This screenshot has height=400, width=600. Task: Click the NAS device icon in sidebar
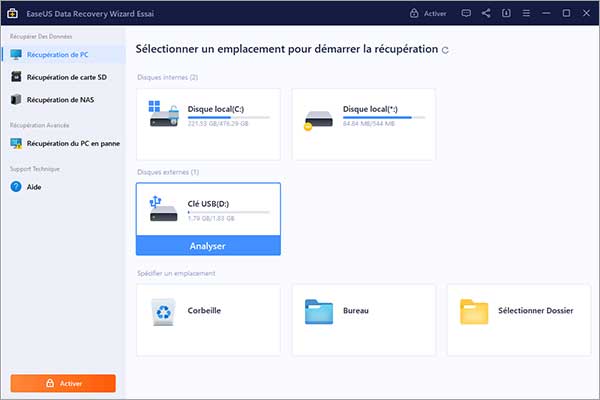(16, 100)
